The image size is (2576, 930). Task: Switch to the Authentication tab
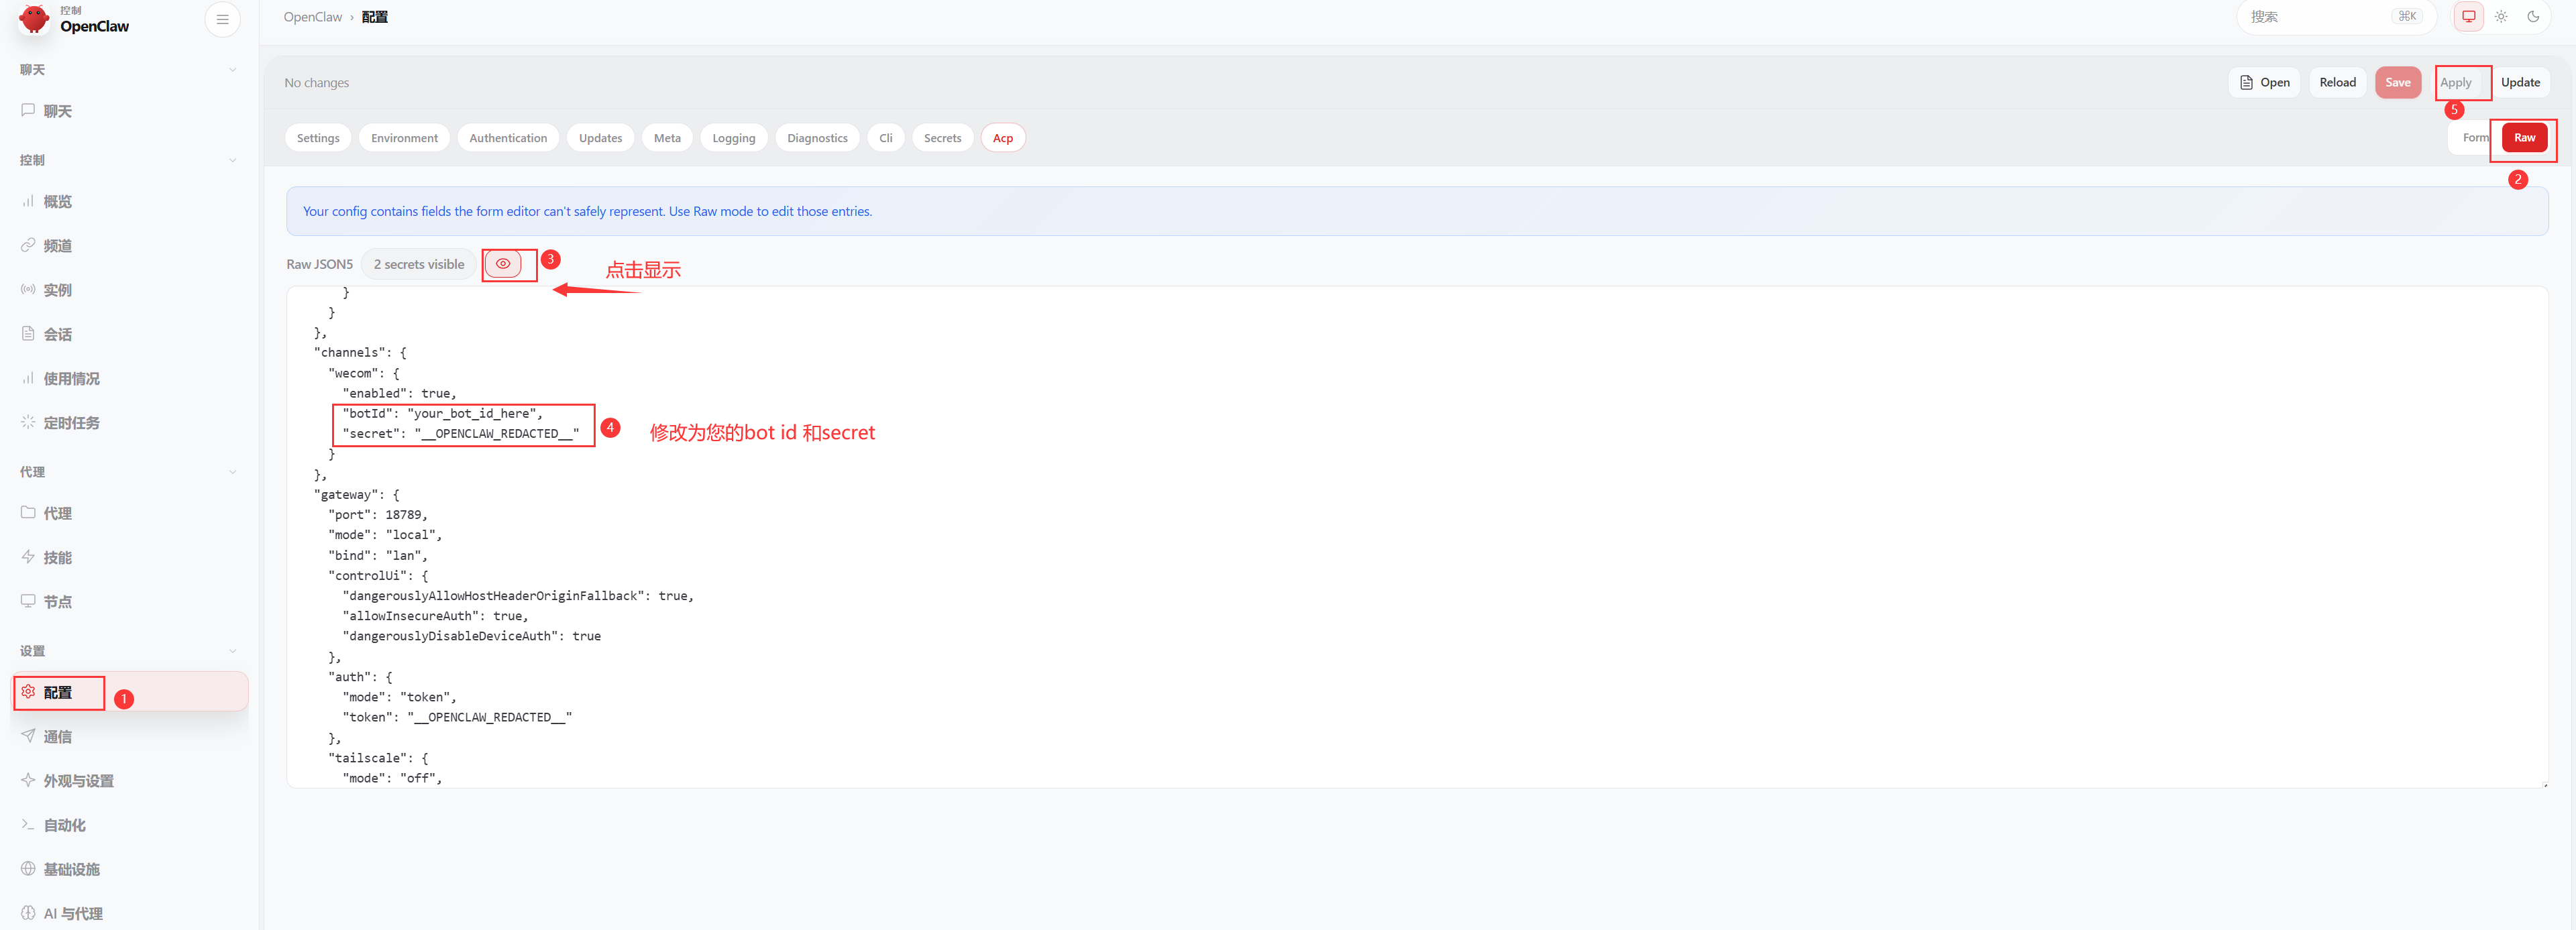tap(508, 138)
